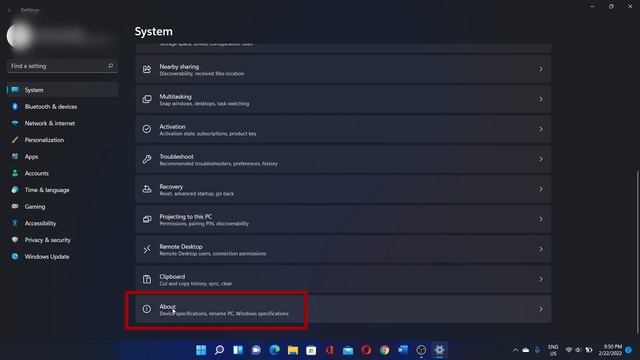
Task: Open Nearby sharing settings
Action: [343, 69]
